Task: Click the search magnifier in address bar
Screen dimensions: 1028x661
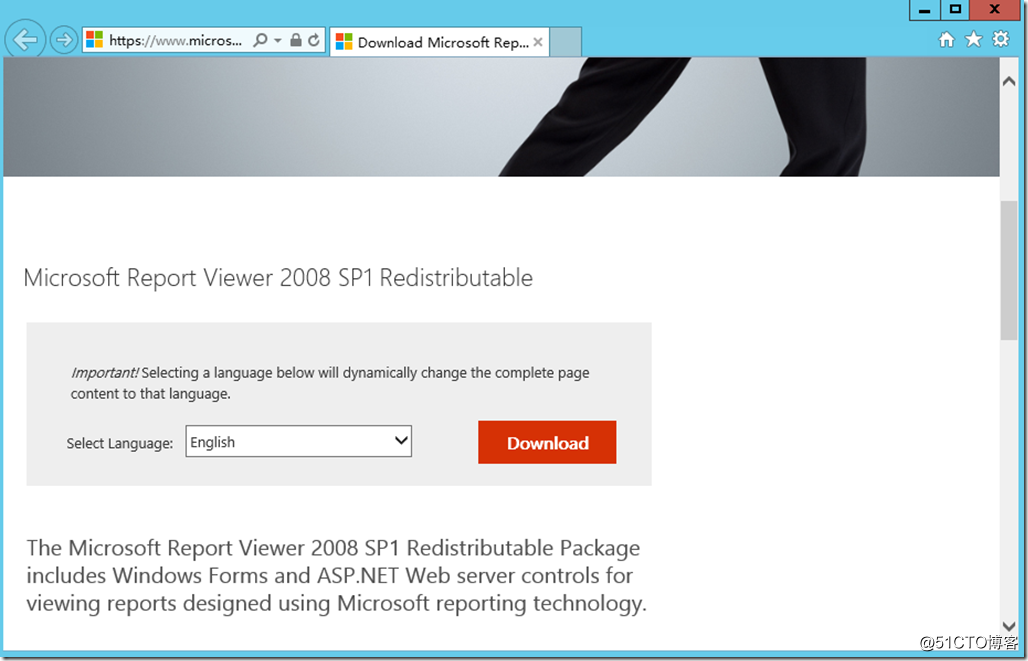Action: pyautogui.click(x=260, y=40)
